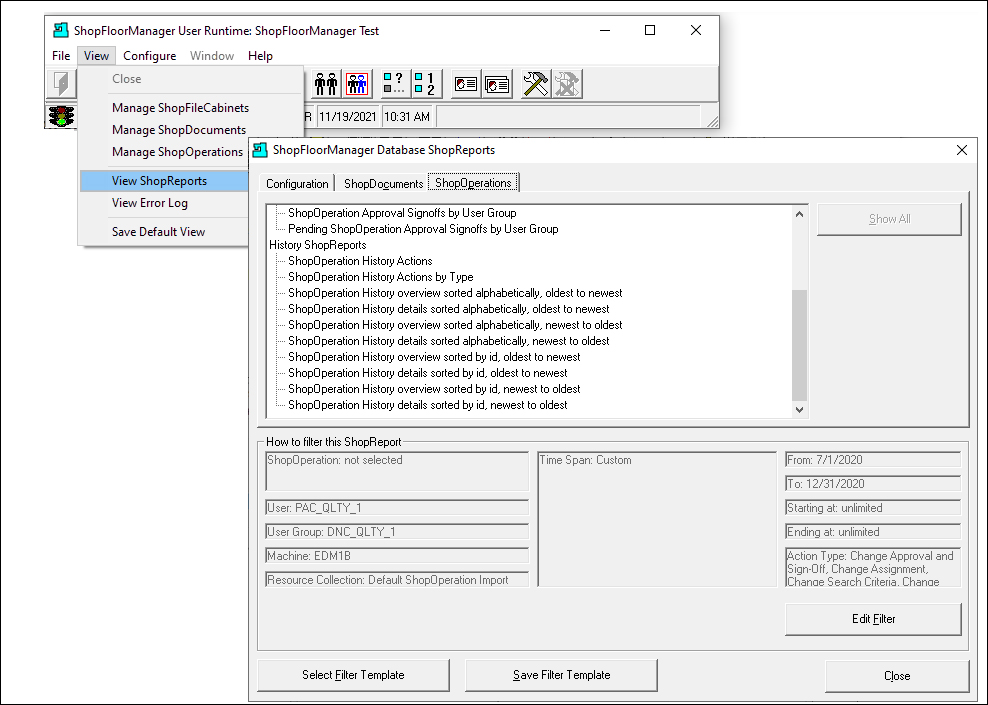Screen dimensions: 988x705
Task: Select ShopOperation History Actions report
Action: [x=360, y=261]
